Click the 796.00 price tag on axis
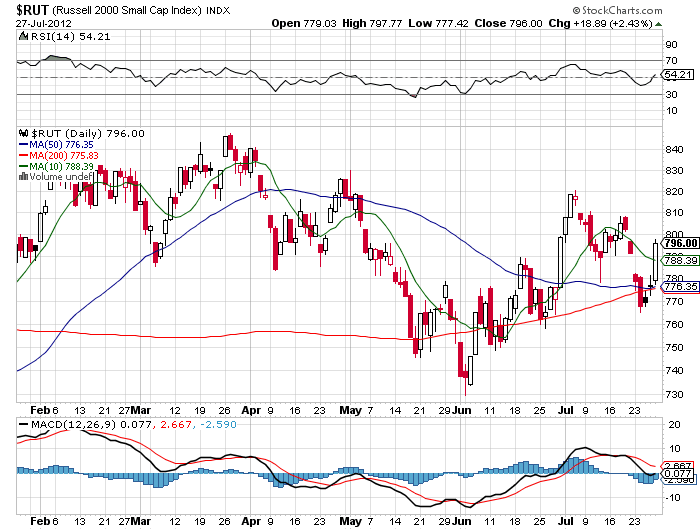This screenshot has height=530, width=700. (680, 243)
